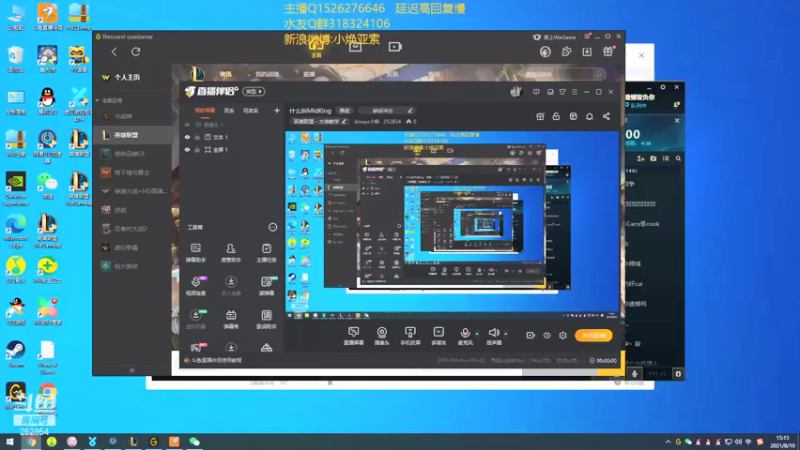Collapse the 全部应用 list in WeGame sidebar
The height and width of the screenshot is (450, 800).
pyautogui.click(x=97, y=101)
